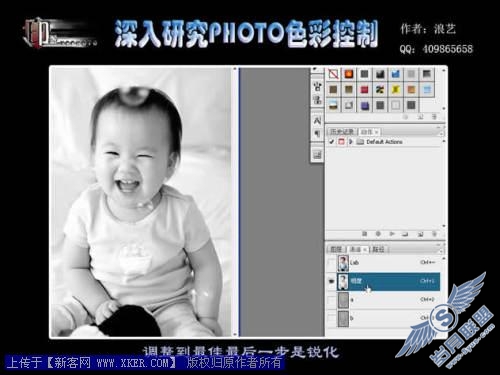This screenshot has width=500, height=375.
Task: Open the Default Actions folder icon
Action: click(x=360, y=142)
